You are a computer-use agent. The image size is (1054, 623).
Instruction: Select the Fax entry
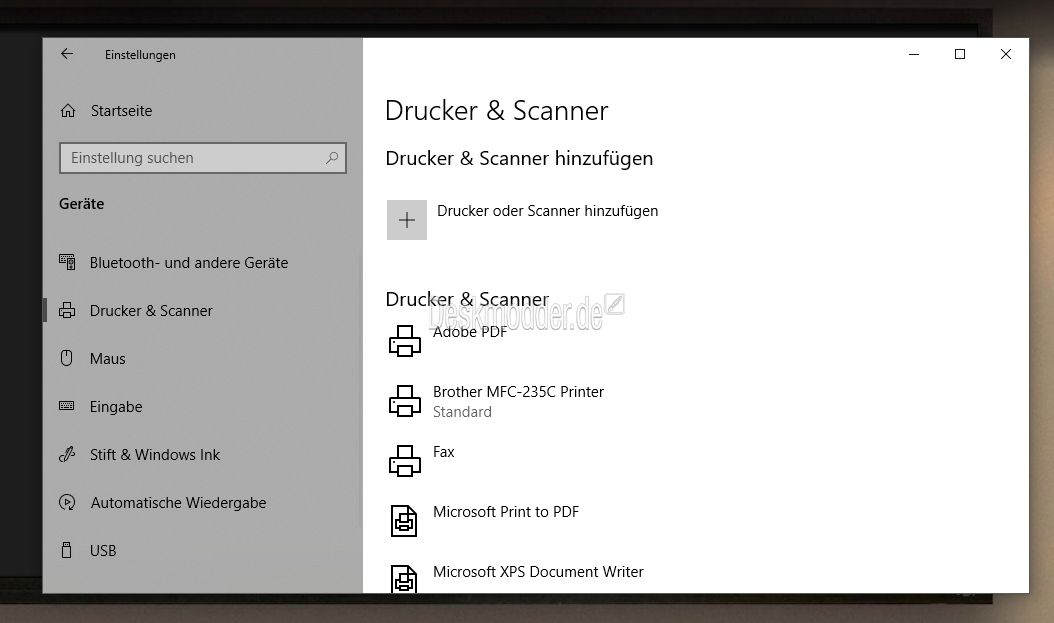coord(444,452)
